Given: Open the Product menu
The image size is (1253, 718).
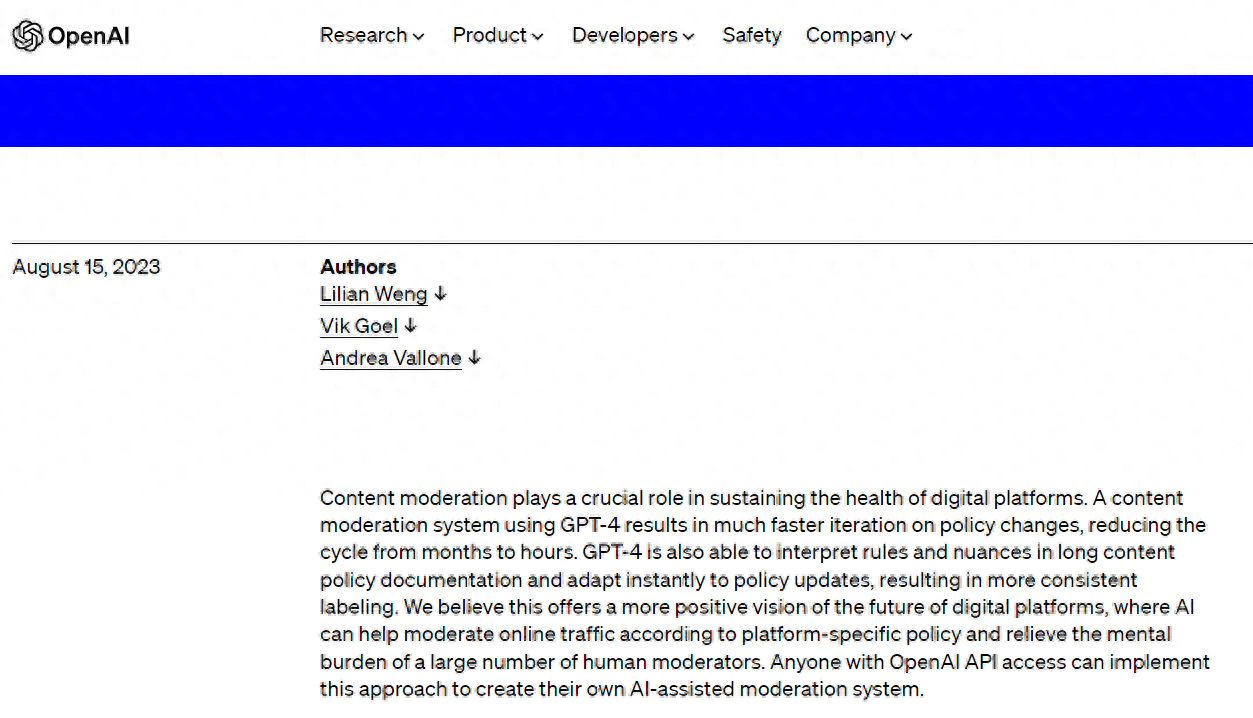Looking at the screenshot, I should click(489, 35).
